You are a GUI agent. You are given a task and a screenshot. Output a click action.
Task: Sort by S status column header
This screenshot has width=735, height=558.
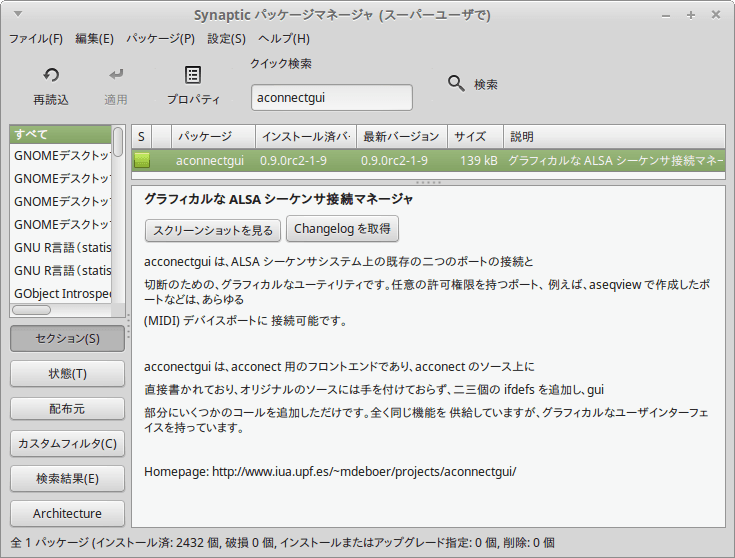(x=142, y=137)
